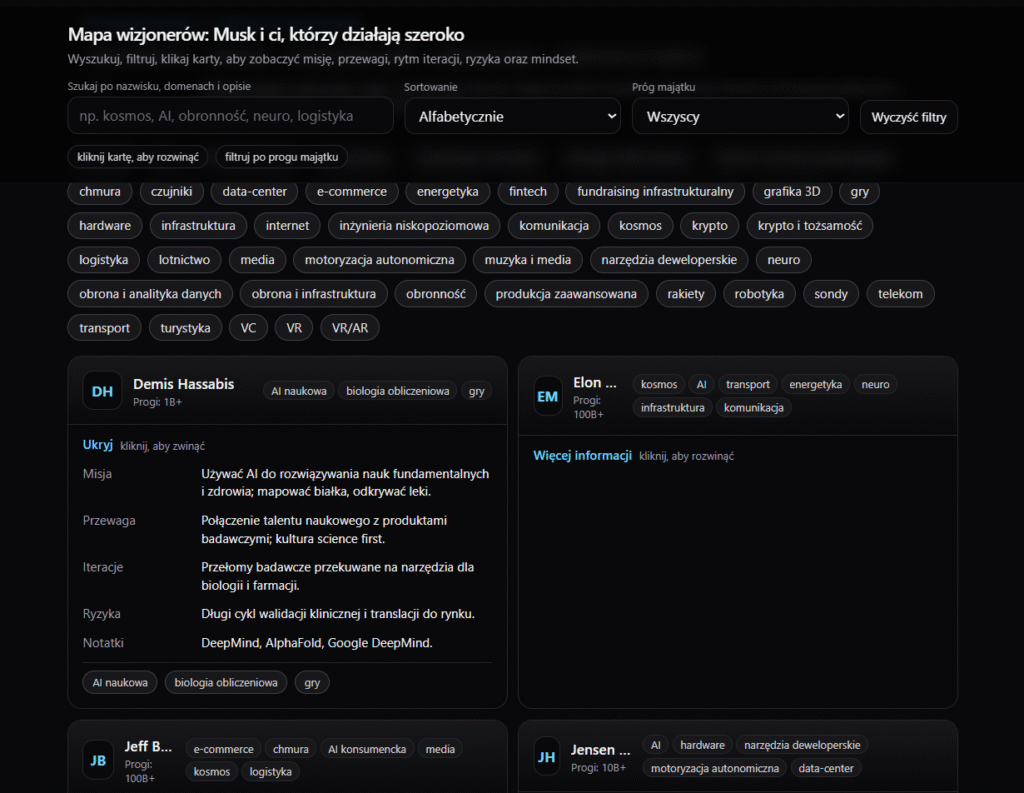
Task: Select the inżynieria niskopoziomowa filter tag
Action: point(414,225)
